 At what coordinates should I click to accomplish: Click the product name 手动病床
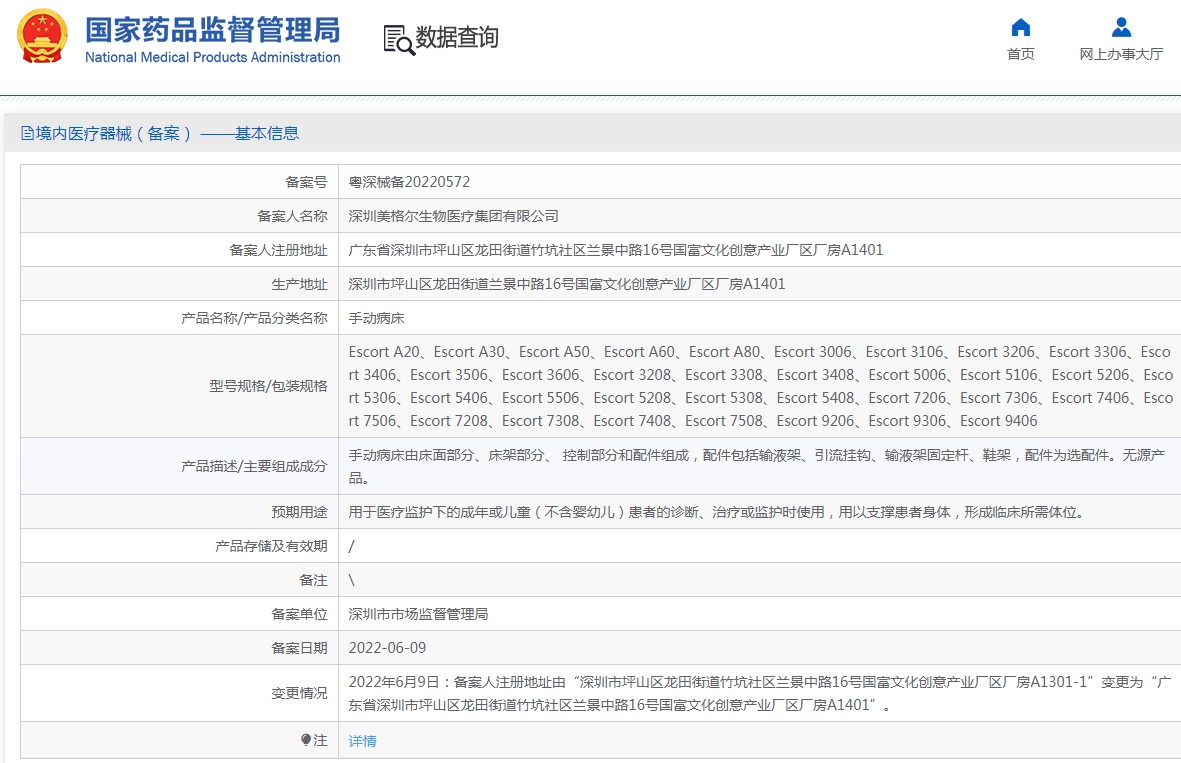[x=377, y=318]
